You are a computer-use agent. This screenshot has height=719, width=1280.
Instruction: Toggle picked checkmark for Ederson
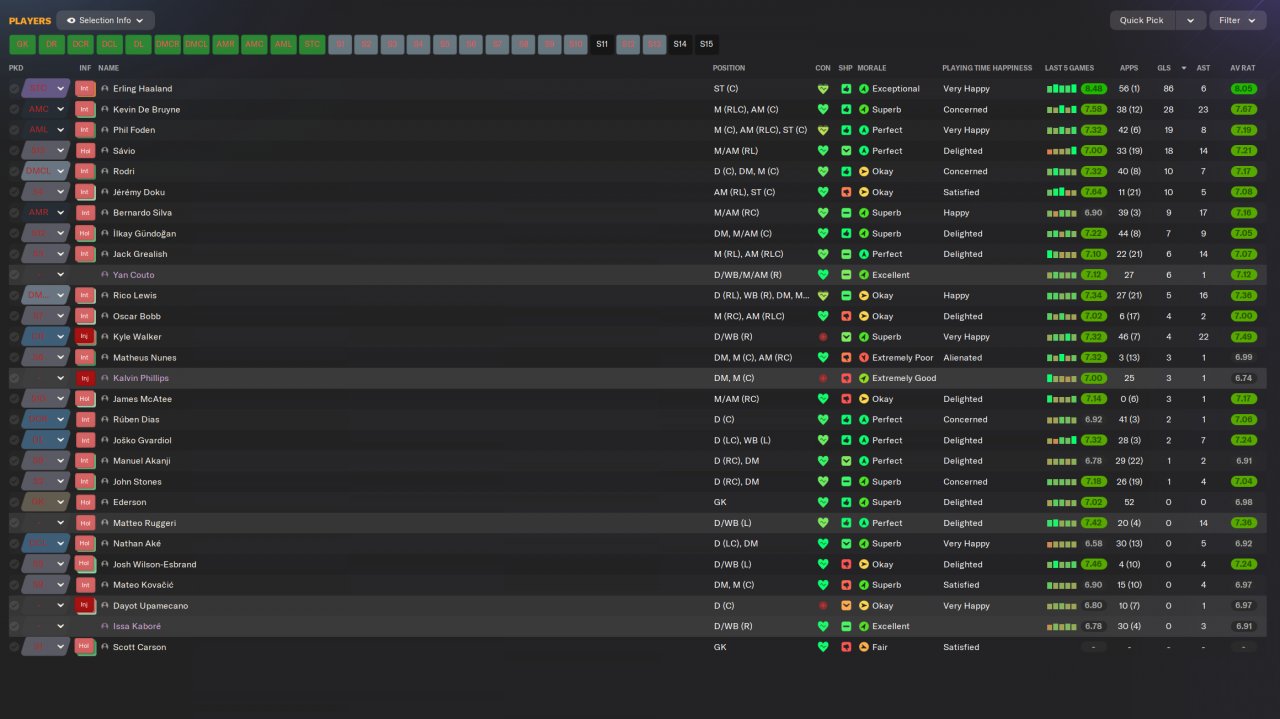[x=14, y=502]
